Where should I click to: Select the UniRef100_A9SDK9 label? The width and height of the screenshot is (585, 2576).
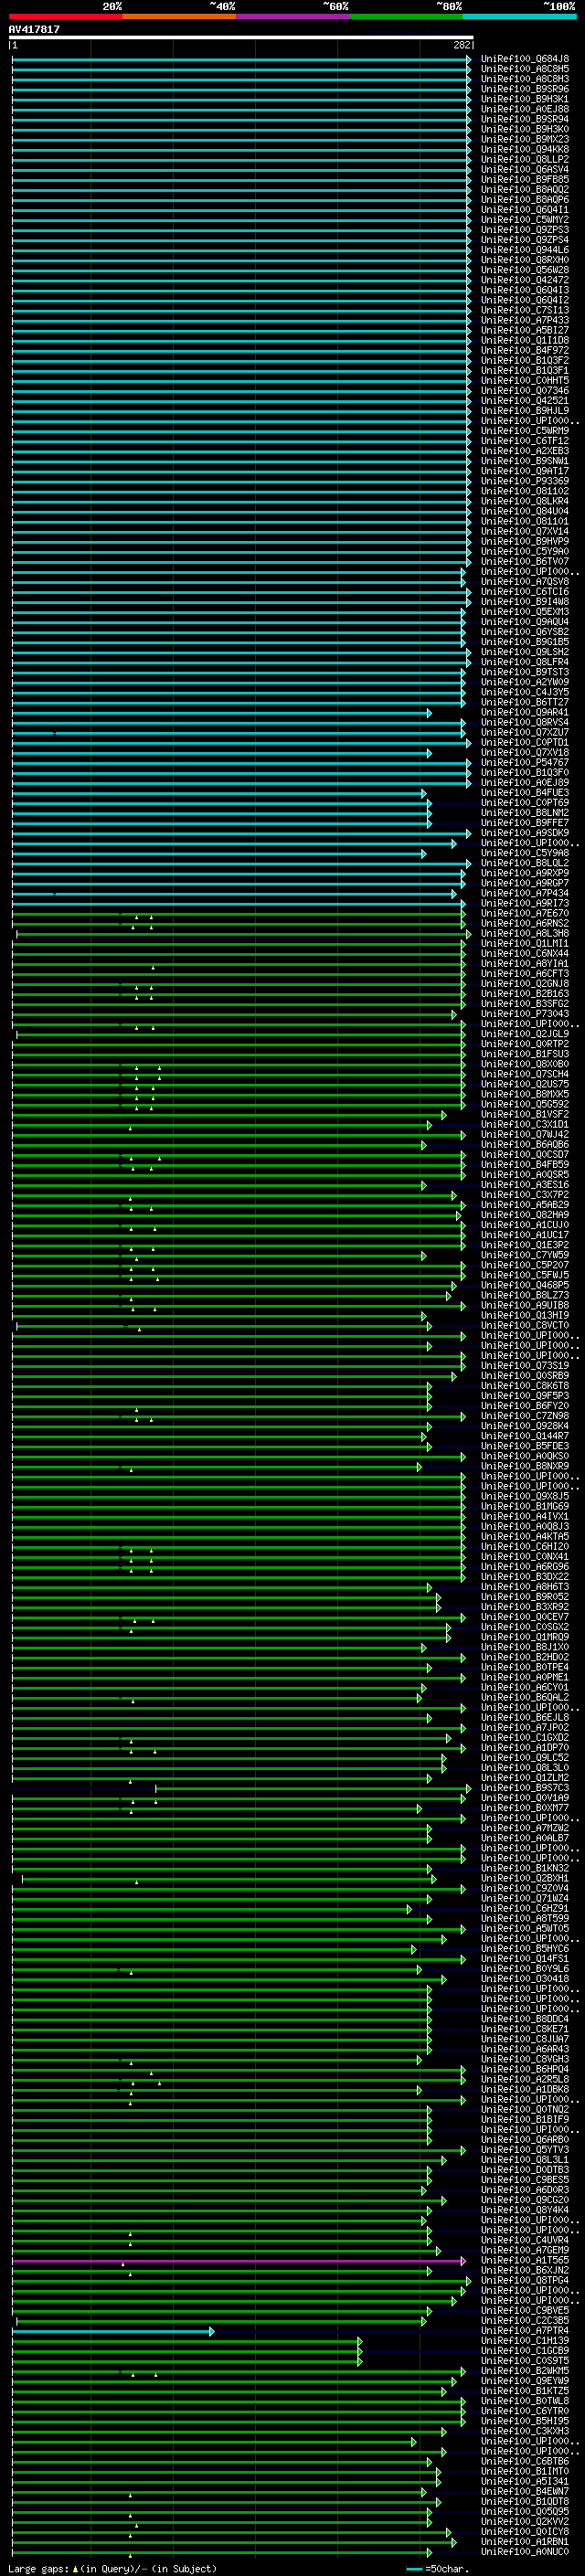click(x=525, y=832)
